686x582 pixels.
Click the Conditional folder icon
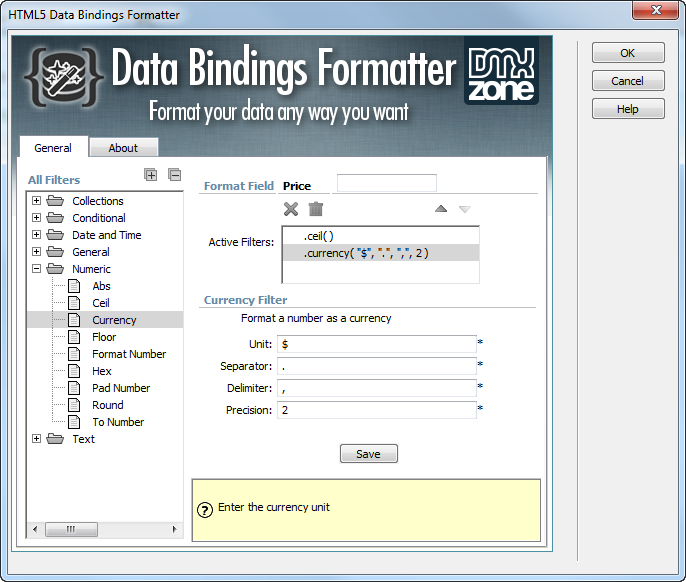coord(55,218)
